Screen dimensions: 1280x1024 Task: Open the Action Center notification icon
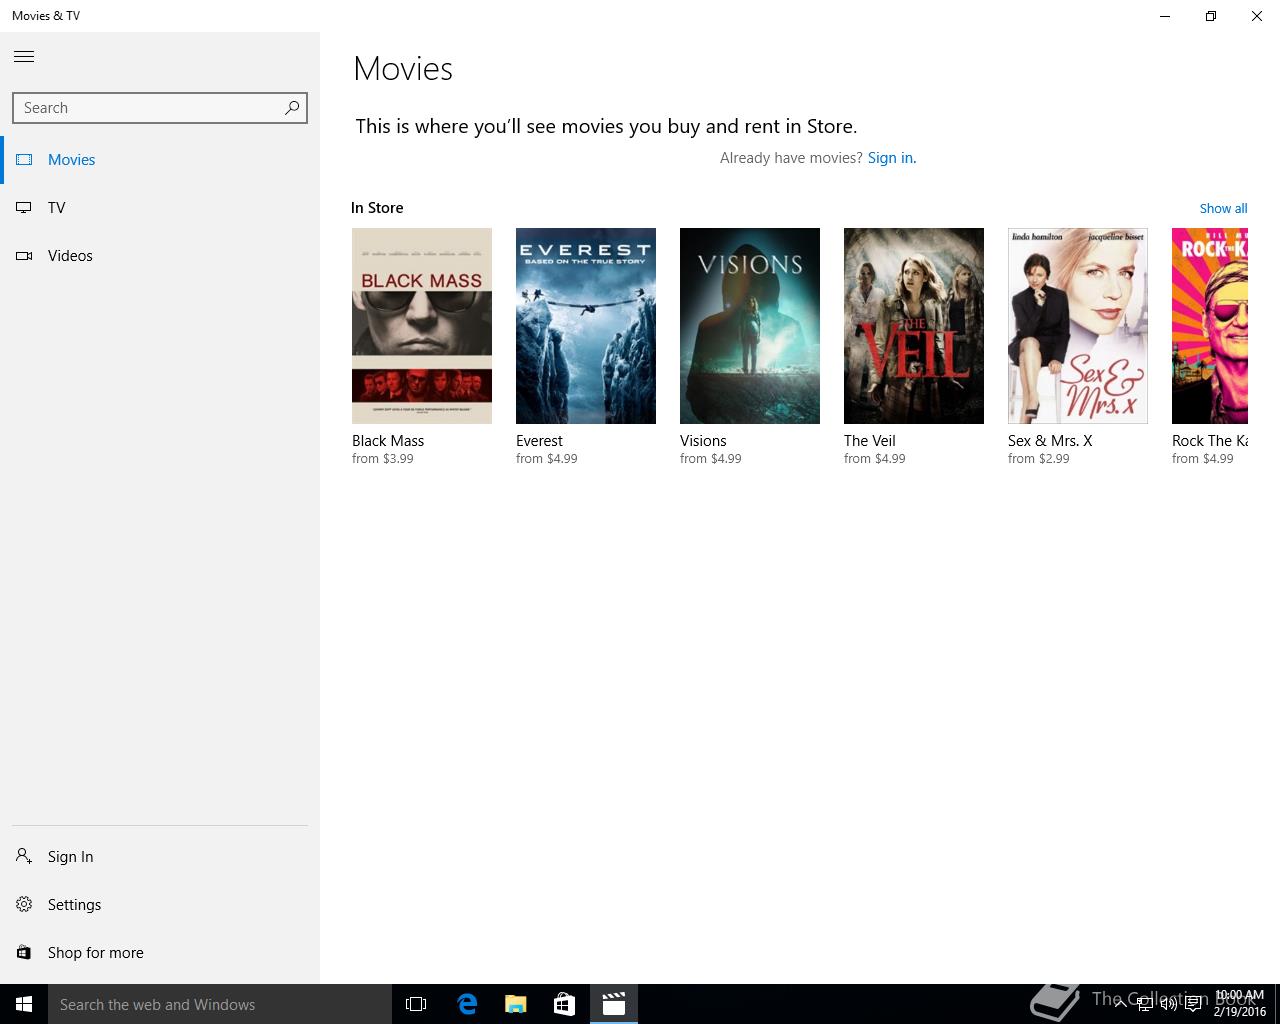tap(1193, 1004)
